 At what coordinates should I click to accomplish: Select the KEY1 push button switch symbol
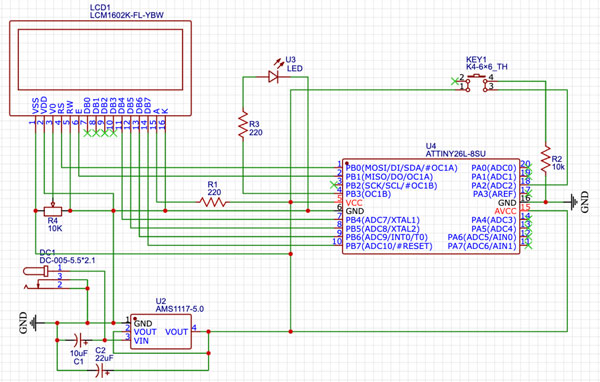coord(477,82)
